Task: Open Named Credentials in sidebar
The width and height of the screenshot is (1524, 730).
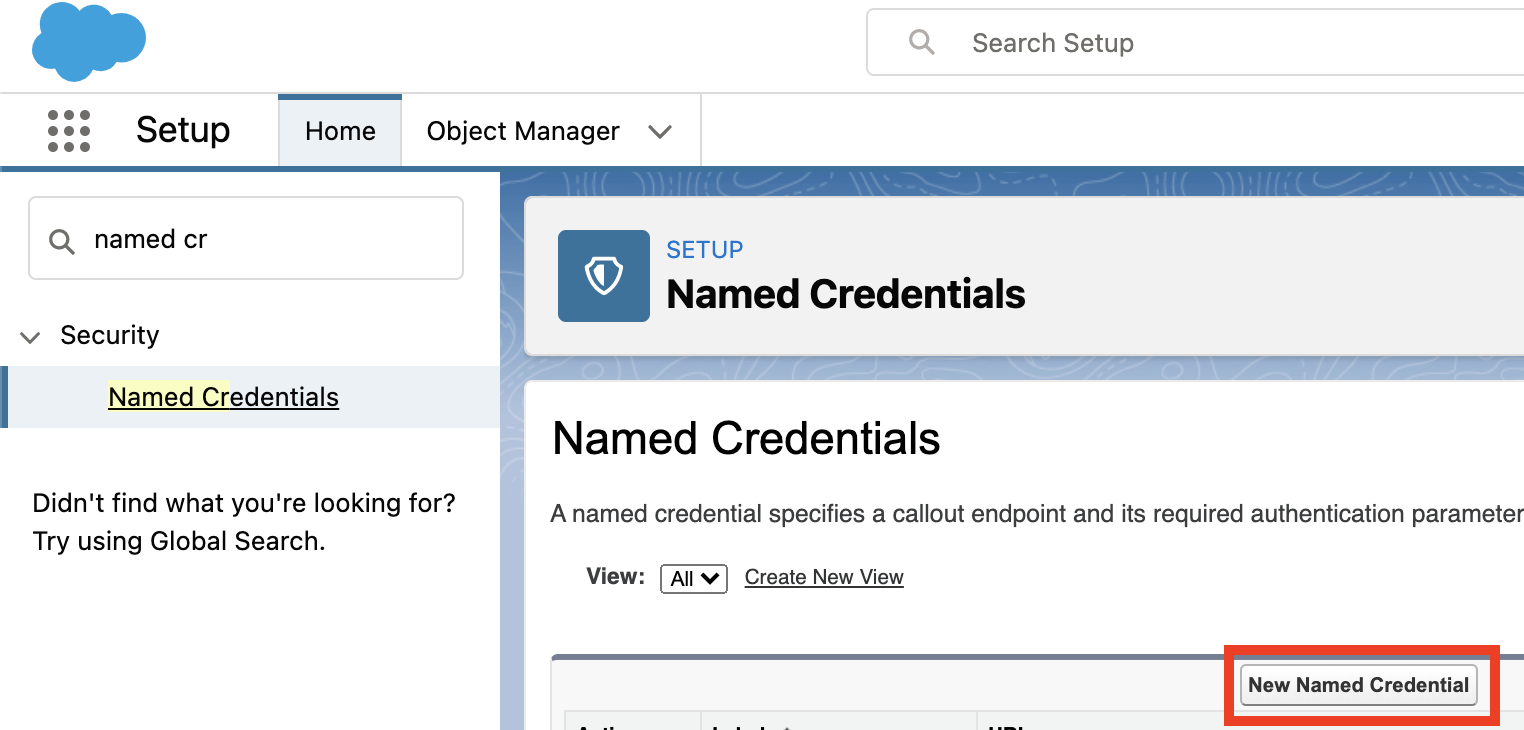Action: [223, 397]
